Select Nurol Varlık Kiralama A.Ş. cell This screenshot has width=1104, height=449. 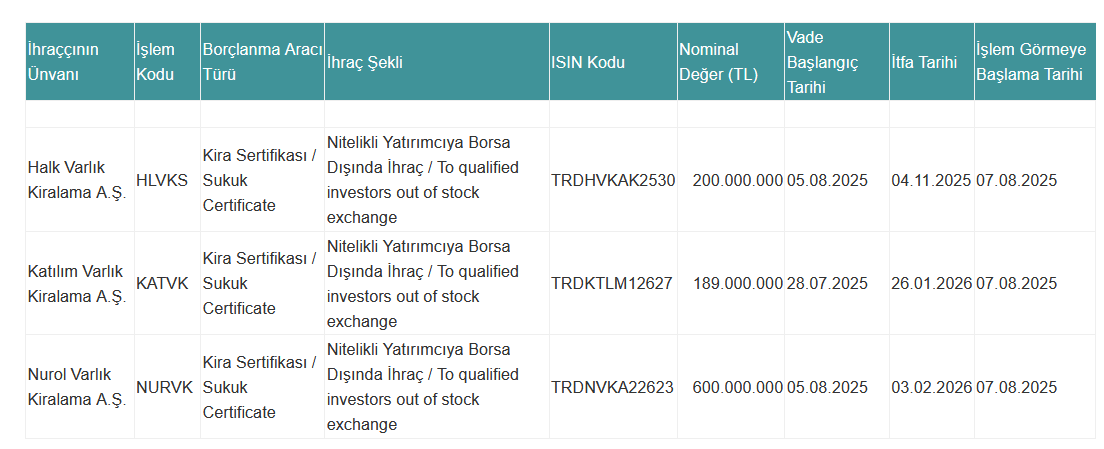(80, 387)
